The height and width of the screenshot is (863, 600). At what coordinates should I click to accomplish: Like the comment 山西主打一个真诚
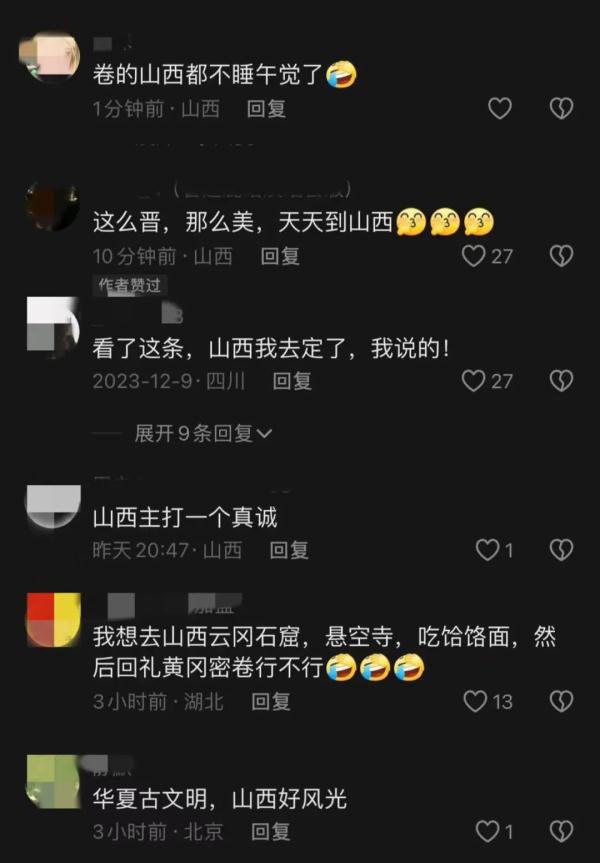494,549
